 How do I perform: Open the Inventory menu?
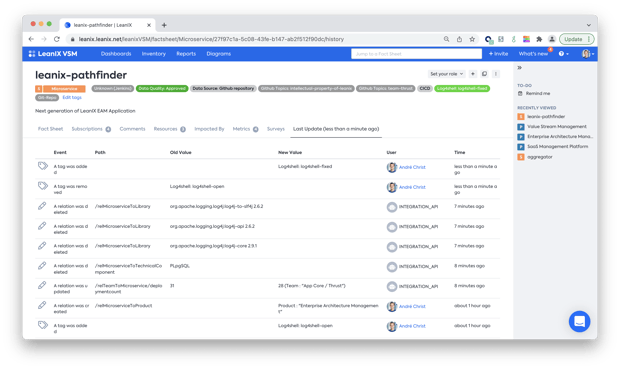(x=153, y=54)
